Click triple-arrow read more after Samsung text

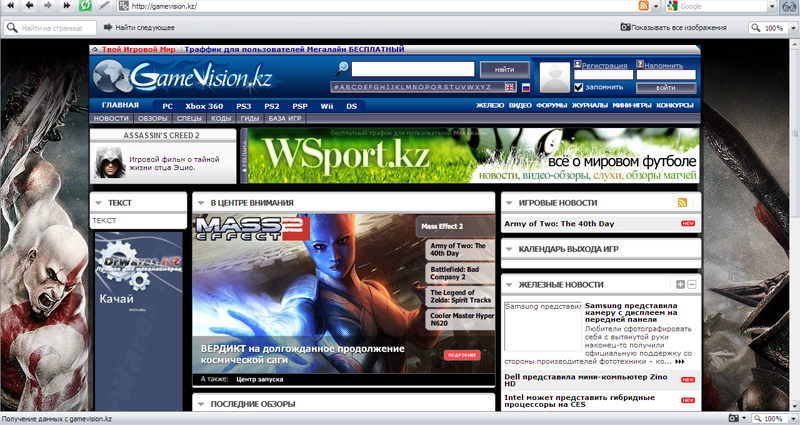(x=679, y=362)
